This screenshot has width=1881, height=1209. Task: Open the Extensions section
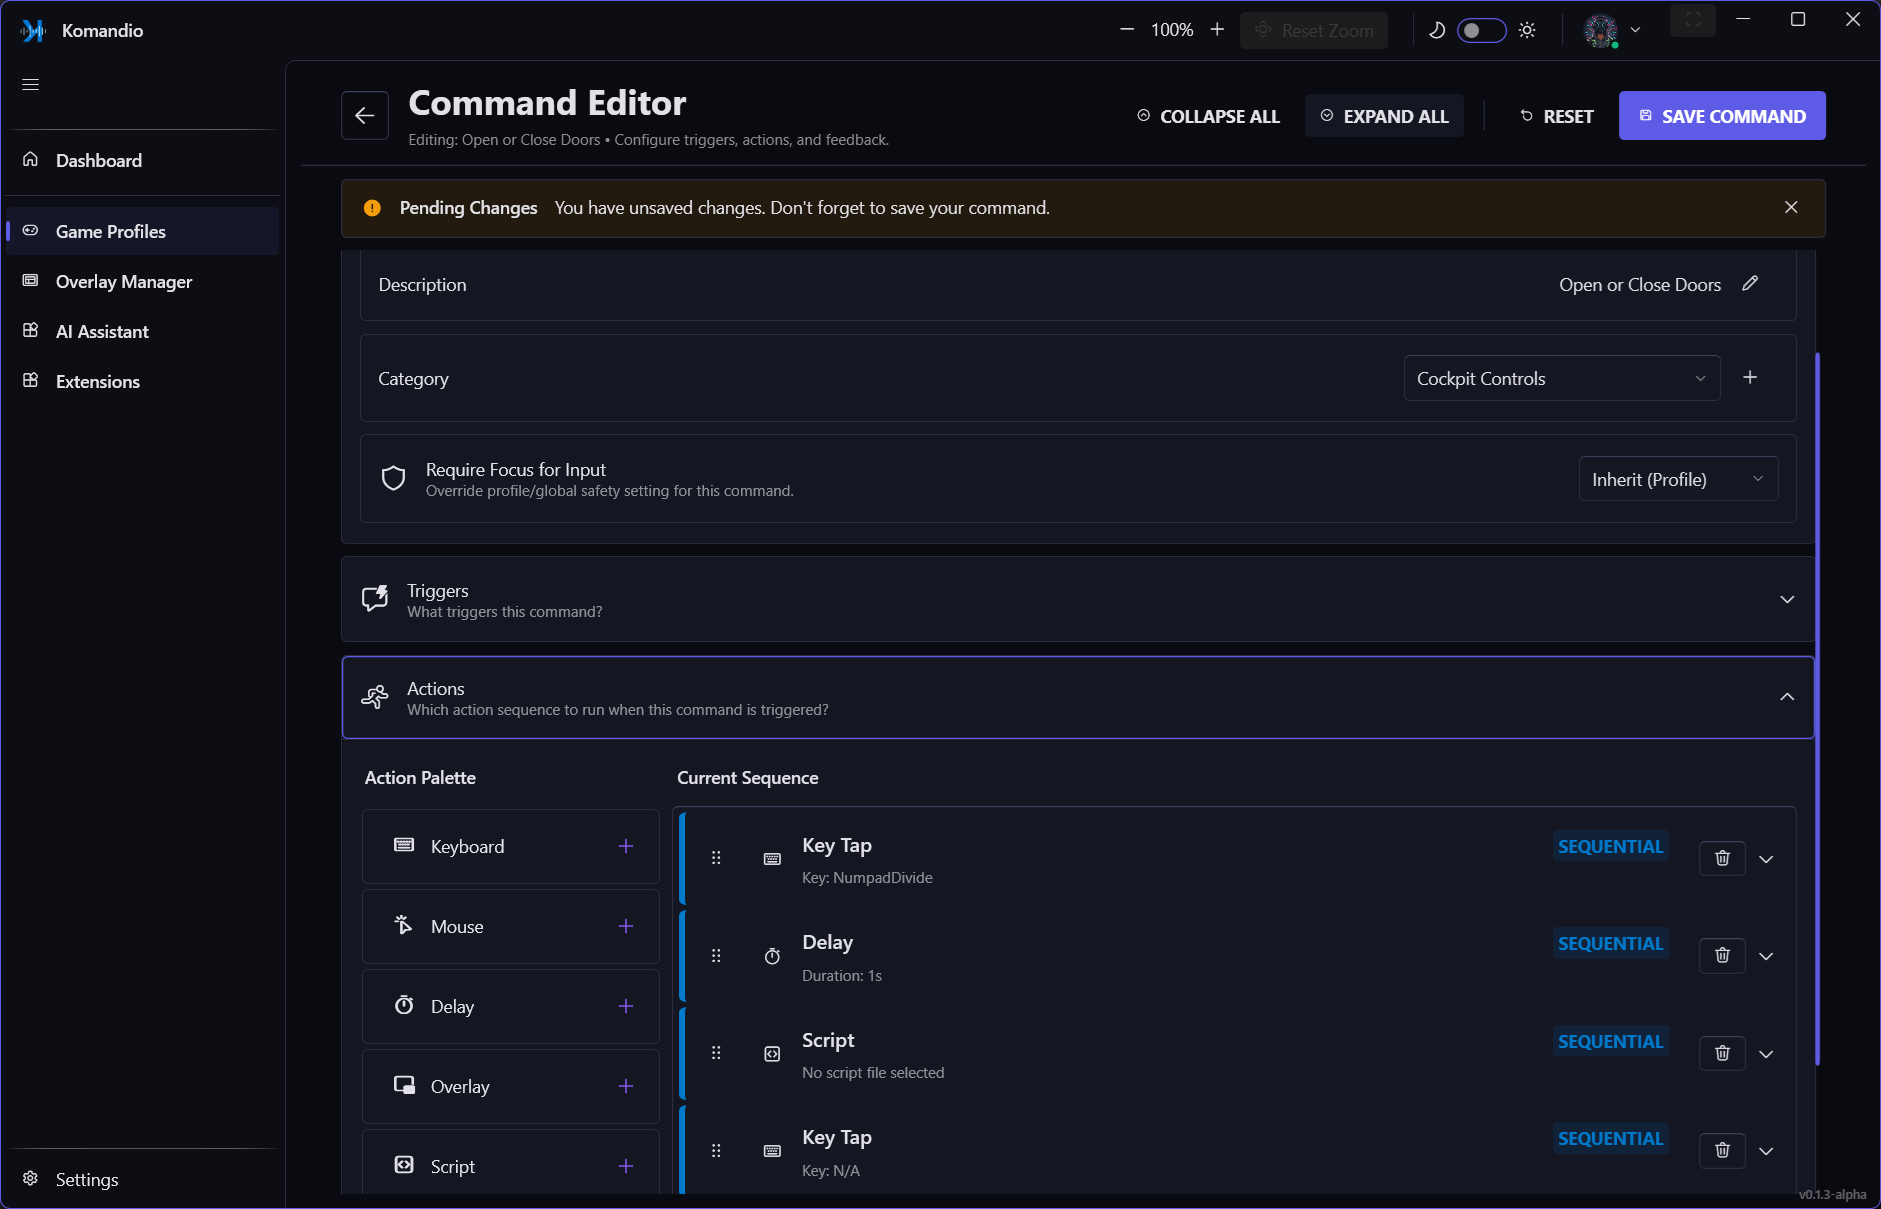97,381
